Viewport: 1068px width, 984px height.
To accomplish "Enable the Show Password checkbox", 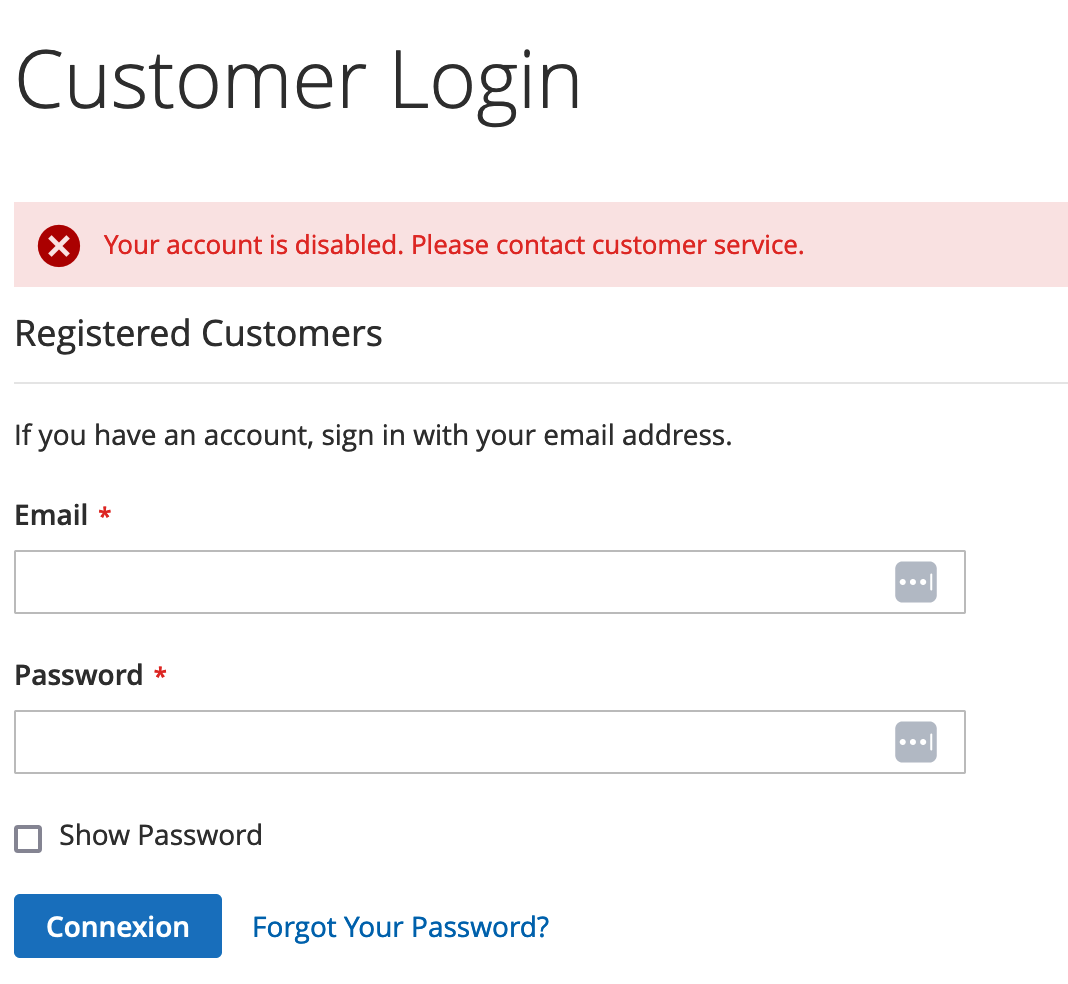I will [x=28, y=838].
